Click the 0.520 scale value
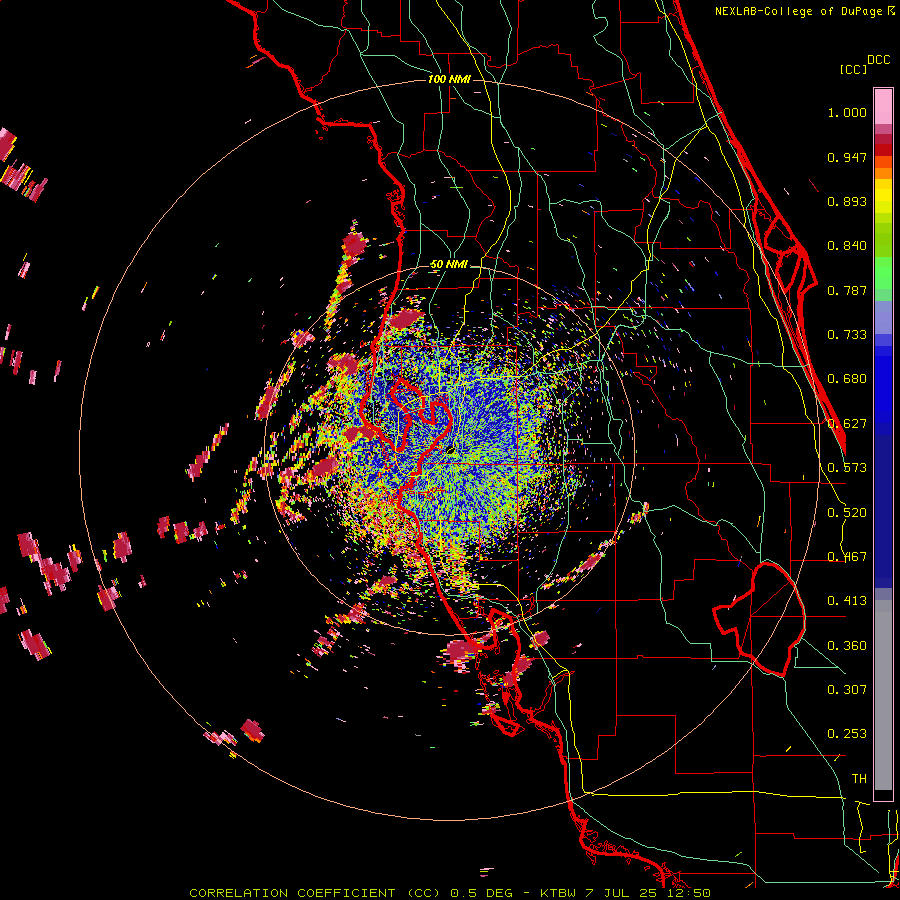 click(847, 513)
